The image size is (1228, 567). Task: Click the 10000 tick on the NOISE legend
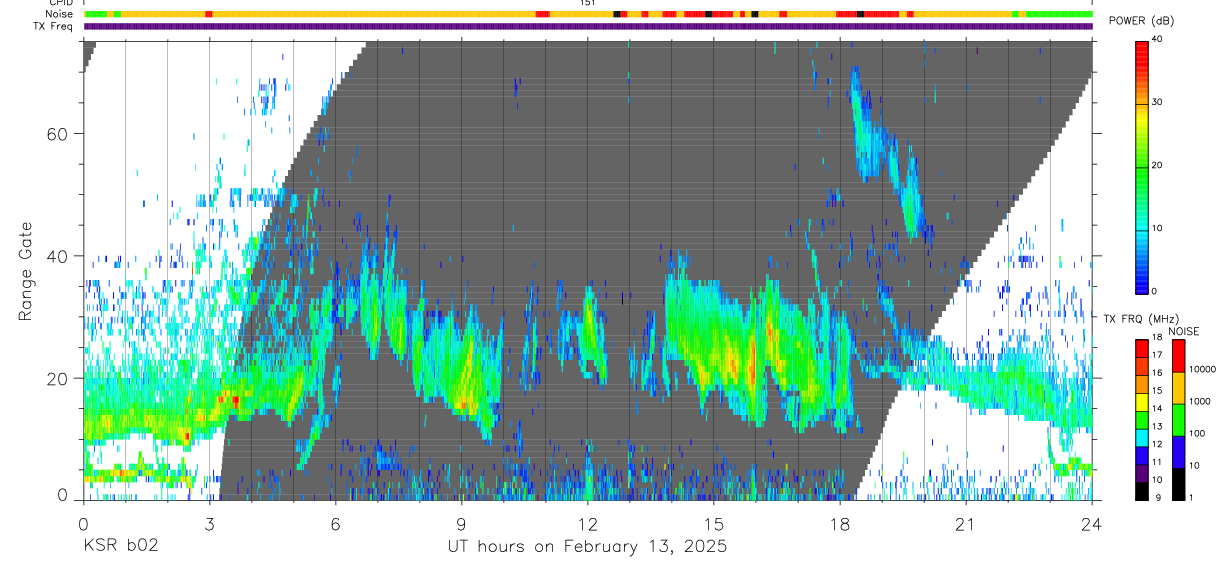point(1202,369)
